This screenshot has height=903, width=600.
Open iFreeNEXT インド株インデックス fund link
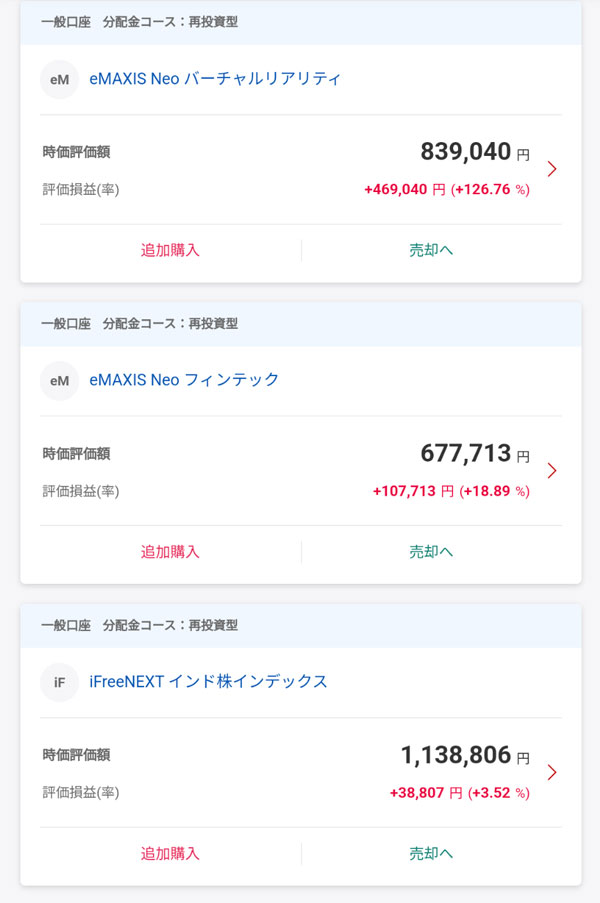point(208,682)
